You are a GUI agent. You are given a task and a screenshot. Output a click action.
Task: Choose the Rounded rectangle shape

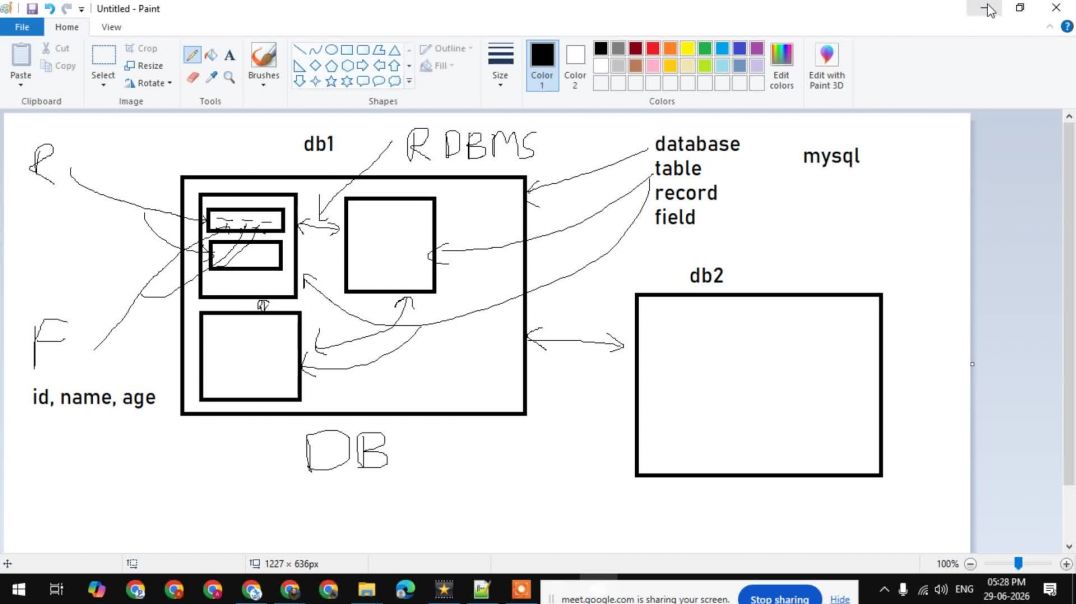[362, 50]
